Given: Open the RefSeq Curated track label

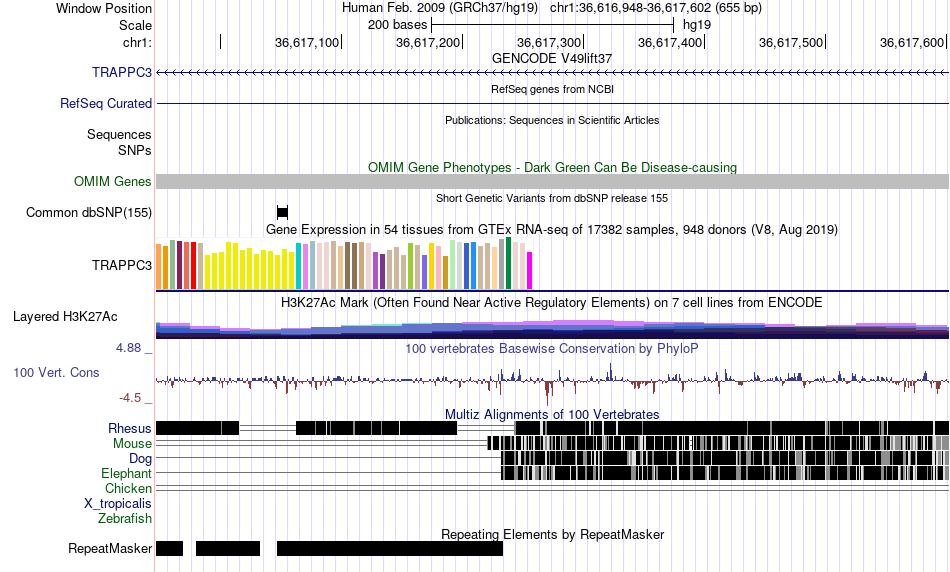Looking at the screenshot, I should 106,104.
